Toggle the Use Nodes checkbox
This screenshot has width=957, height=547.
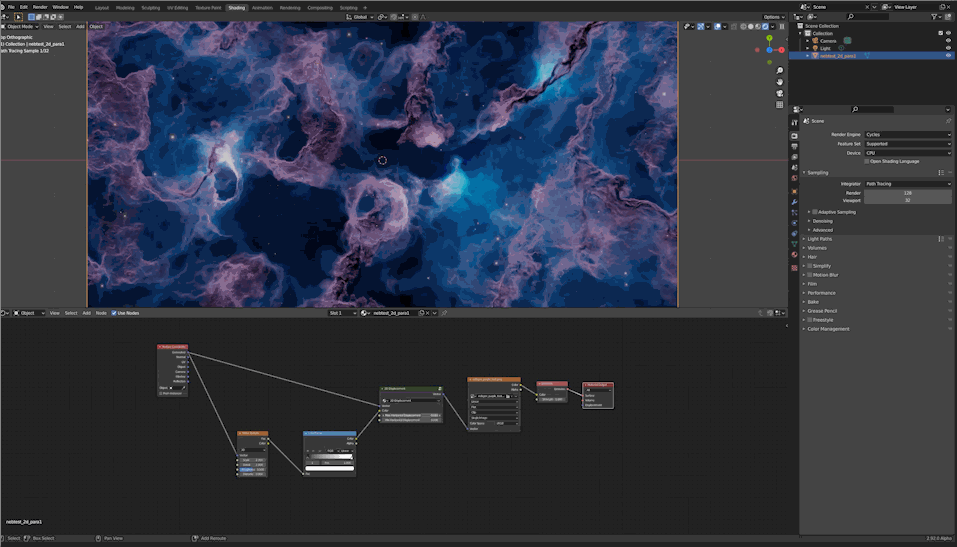point(114,313)
